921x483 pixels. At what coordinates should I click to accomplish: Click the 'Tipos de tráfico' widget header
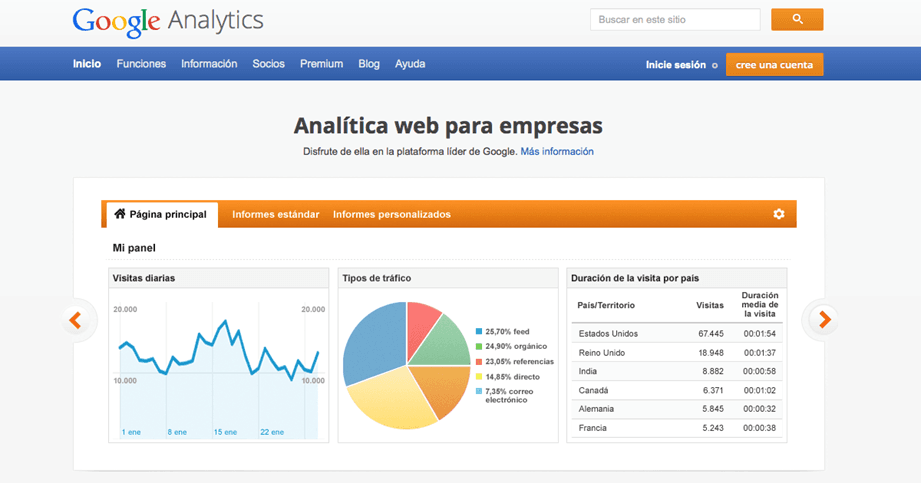(448, 278)
